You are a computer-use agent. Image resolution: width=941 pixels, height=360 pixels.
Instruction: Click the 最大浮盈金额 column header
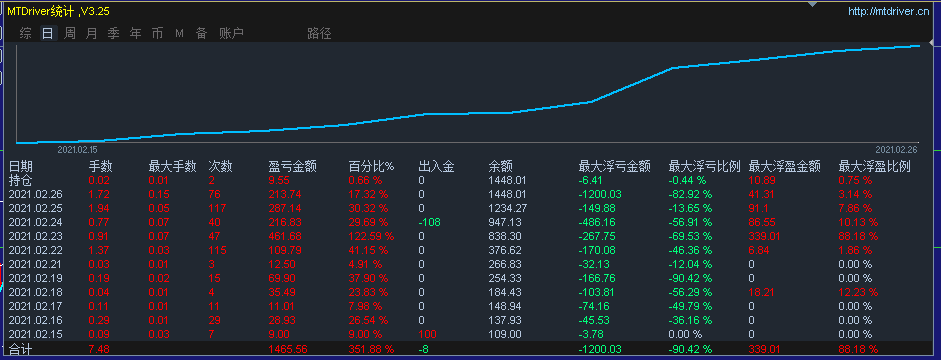[785, 166]
